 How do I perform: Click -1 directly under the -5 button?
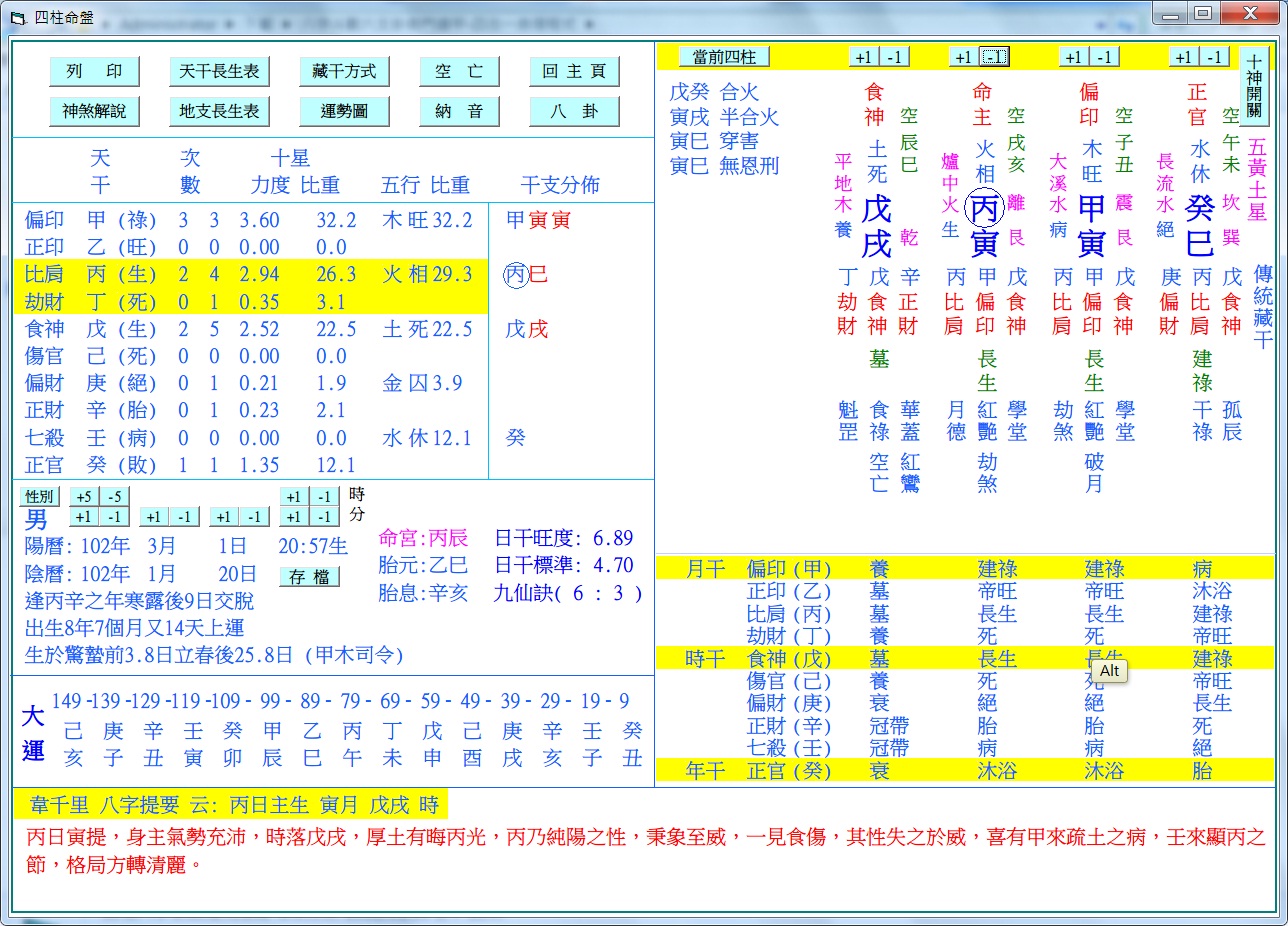114,517
